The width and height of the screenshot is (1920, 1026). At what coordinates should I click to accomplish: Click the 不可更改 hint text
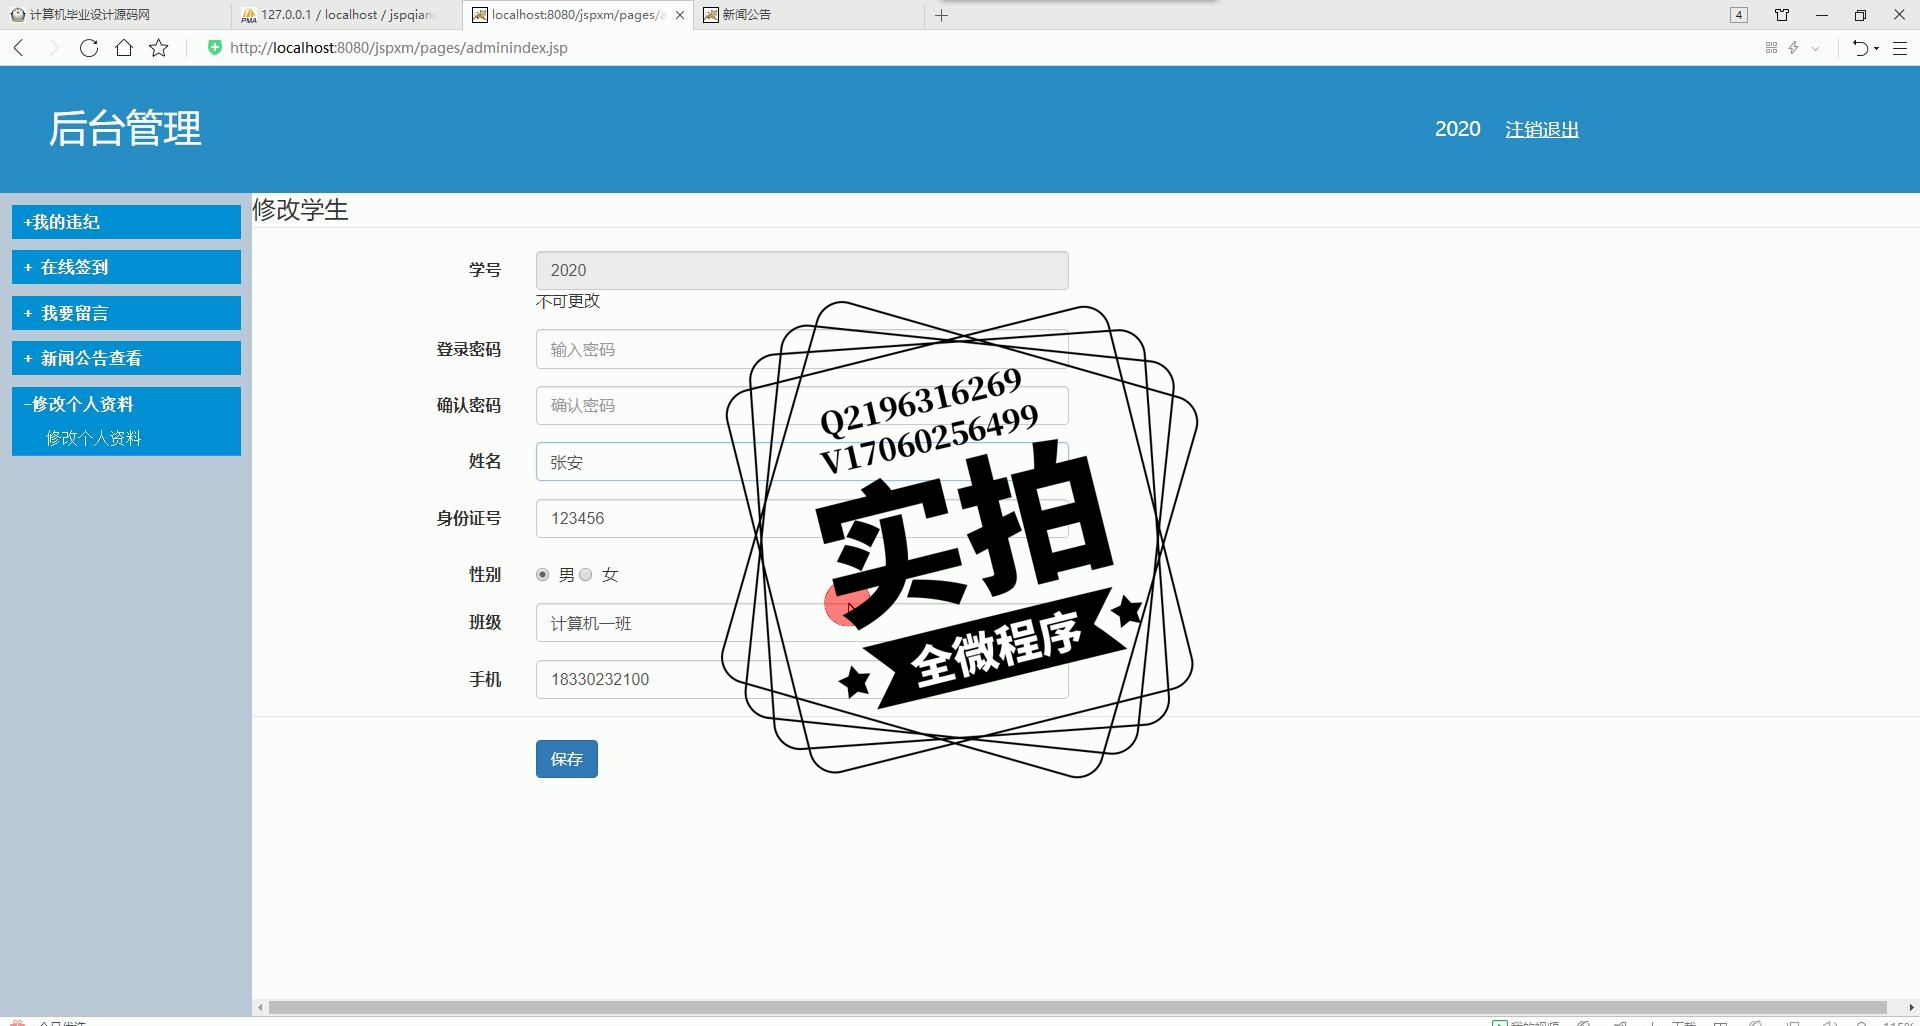pos(568,301)
